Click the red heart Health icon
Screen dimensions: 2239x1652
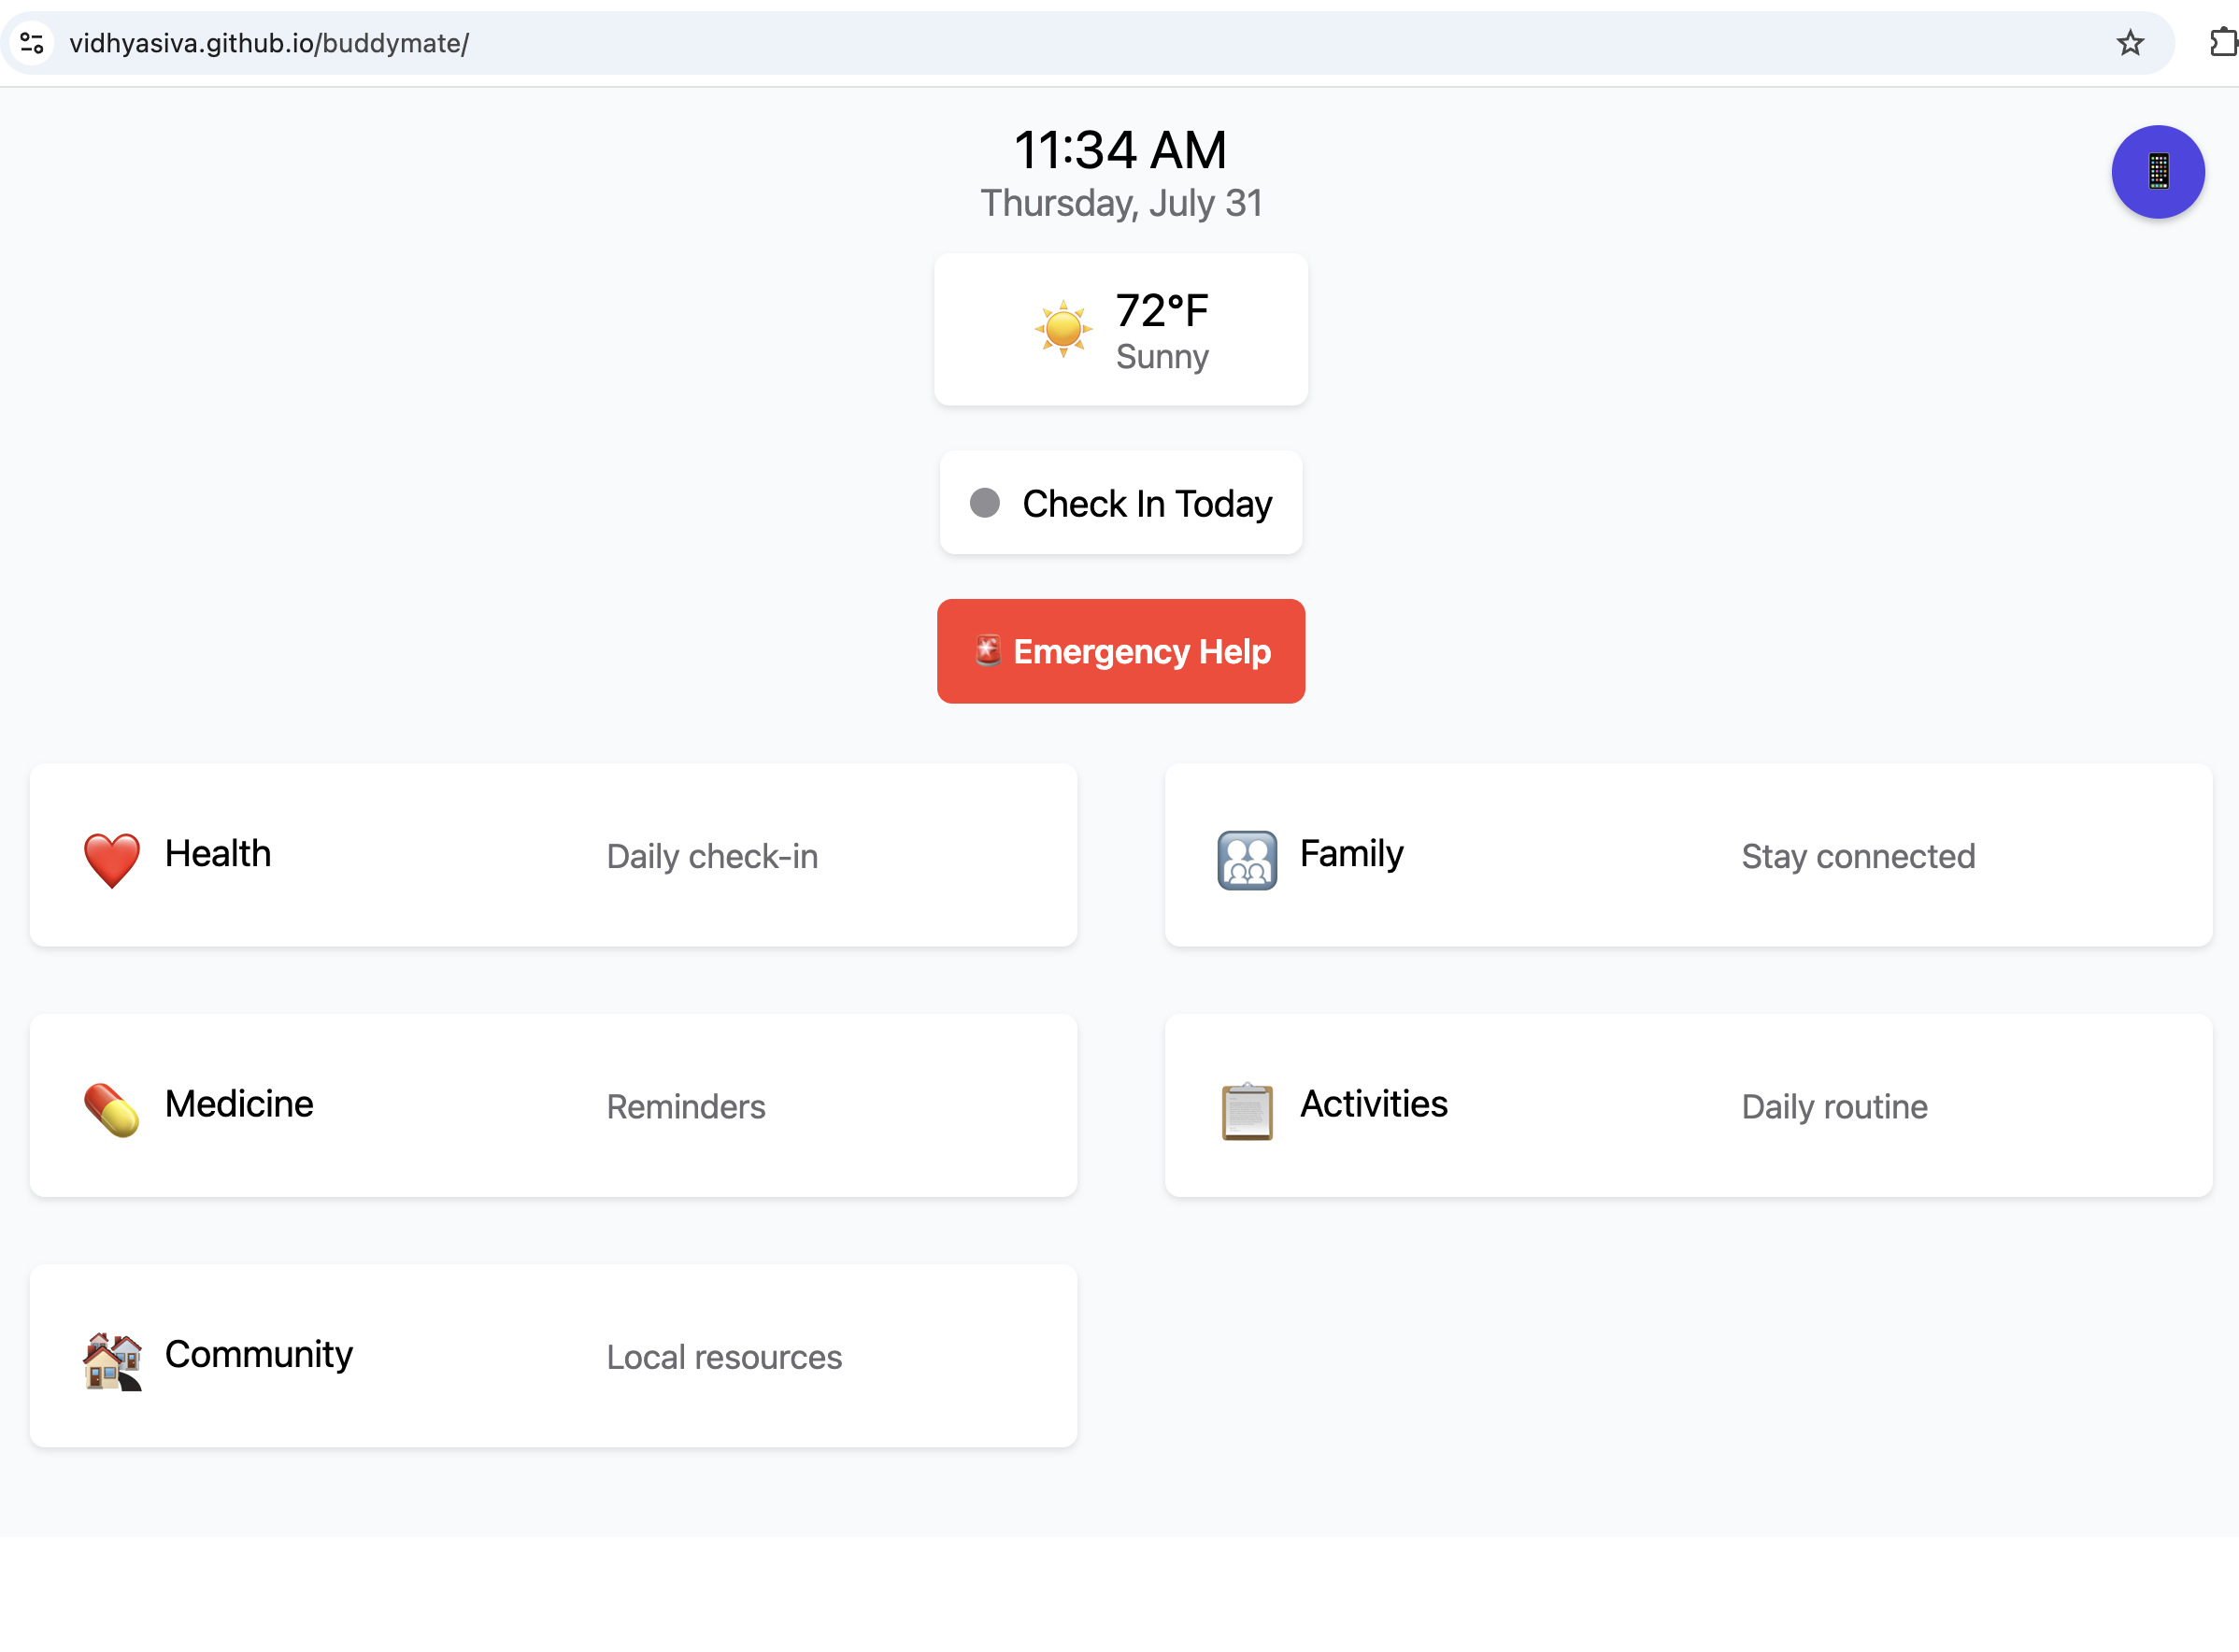[111, 858]
